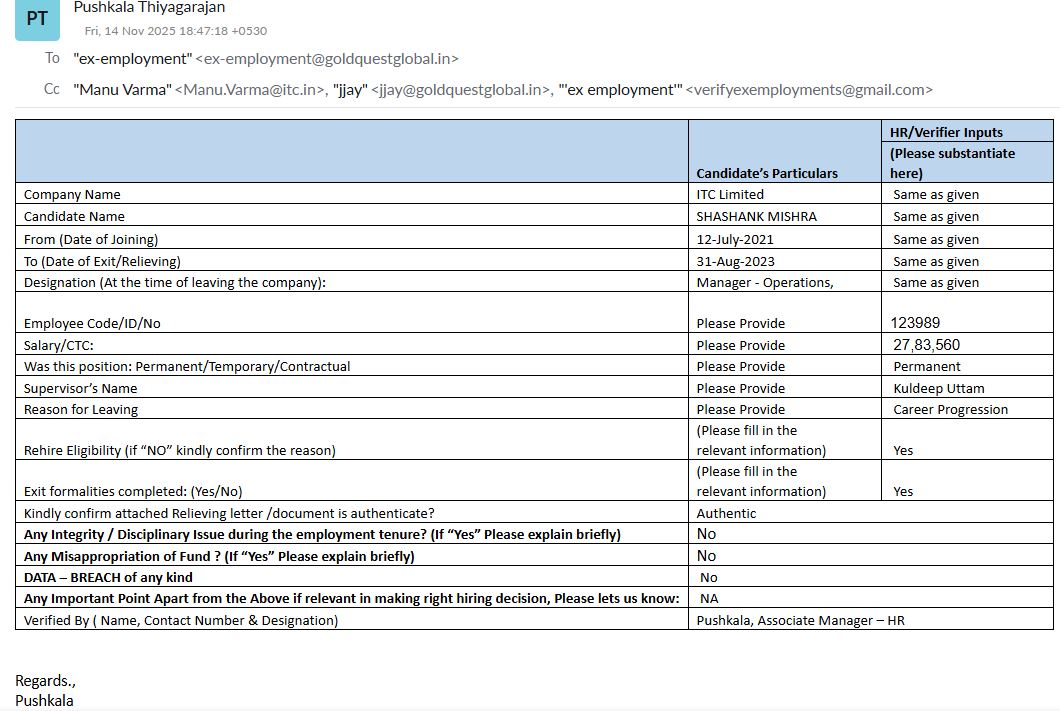1060x711 pixels.
Task: Select salary value 27,83,560
Action: [x=926, y=345]
